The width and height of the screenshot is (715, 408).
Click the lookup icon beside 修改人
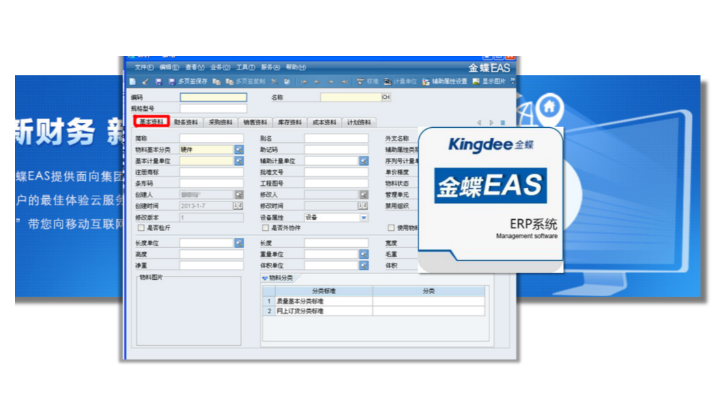[x=363, y=195]
